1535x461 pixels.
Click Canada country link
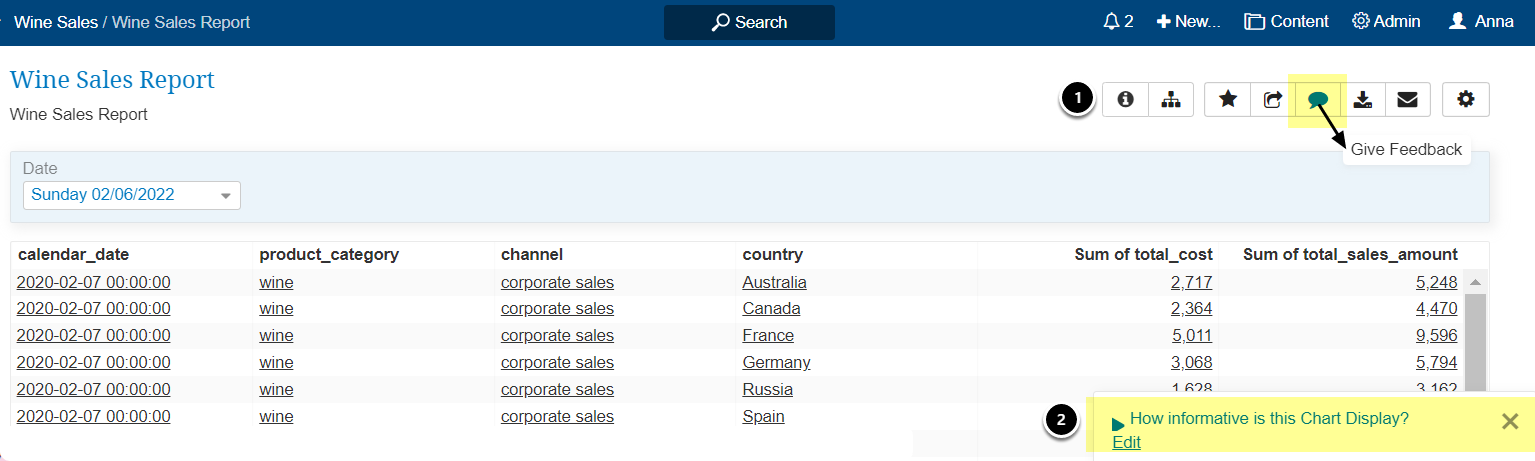coord(771,308)
